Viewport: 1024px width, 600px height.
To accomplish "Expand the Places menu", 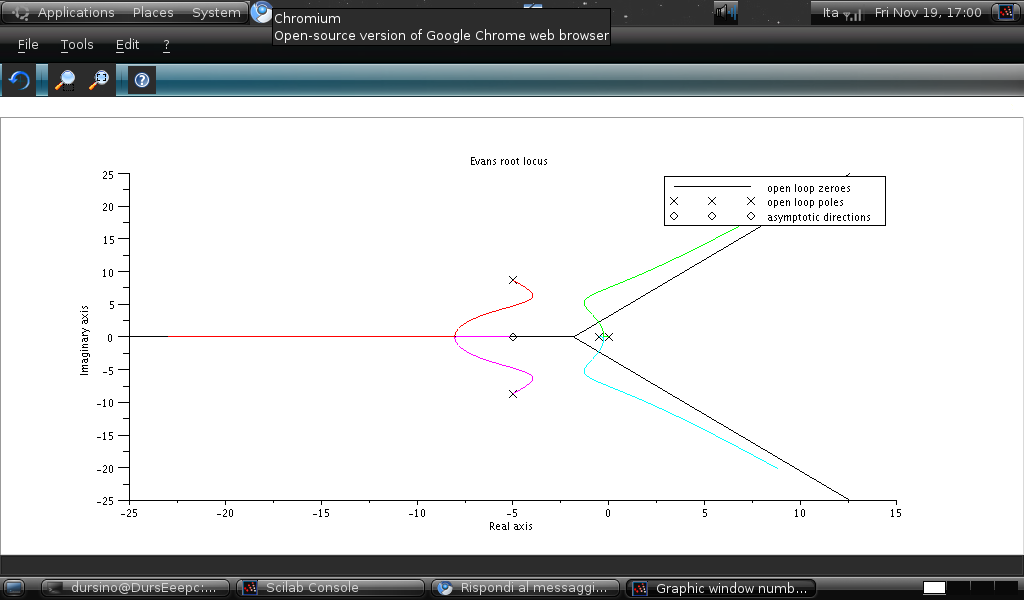I will coord(153,12).
